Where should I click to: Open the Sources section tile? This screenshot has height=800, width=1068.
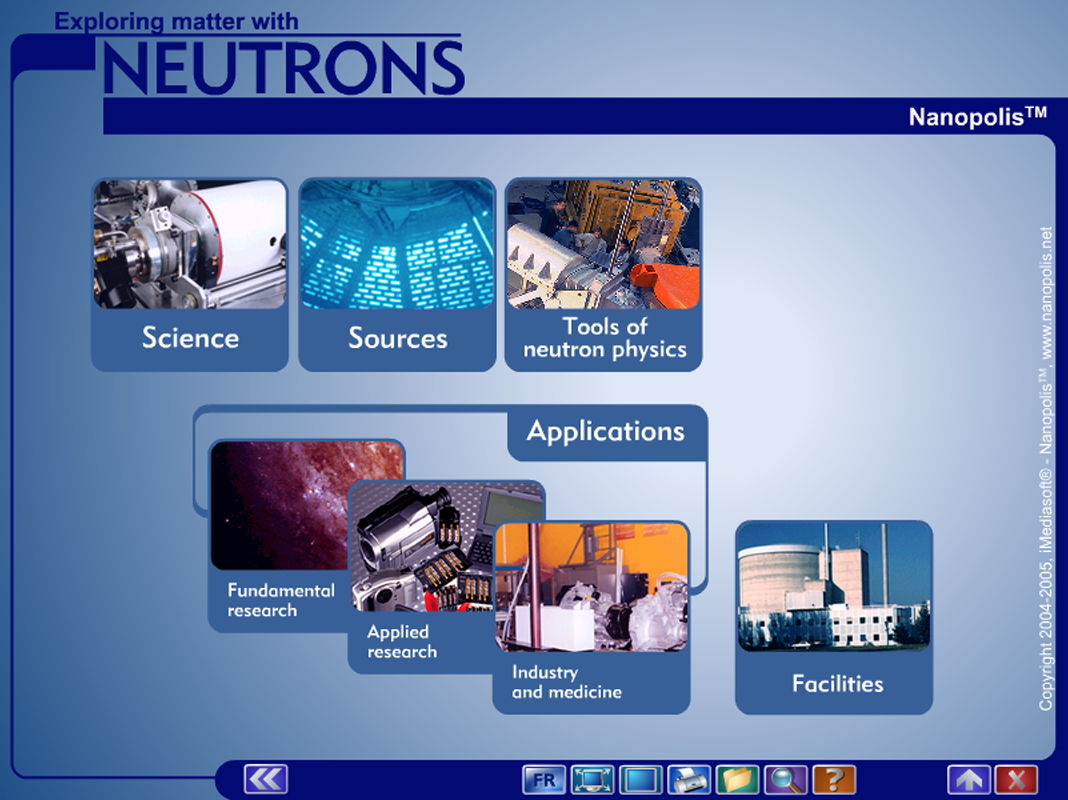point(397,275)
